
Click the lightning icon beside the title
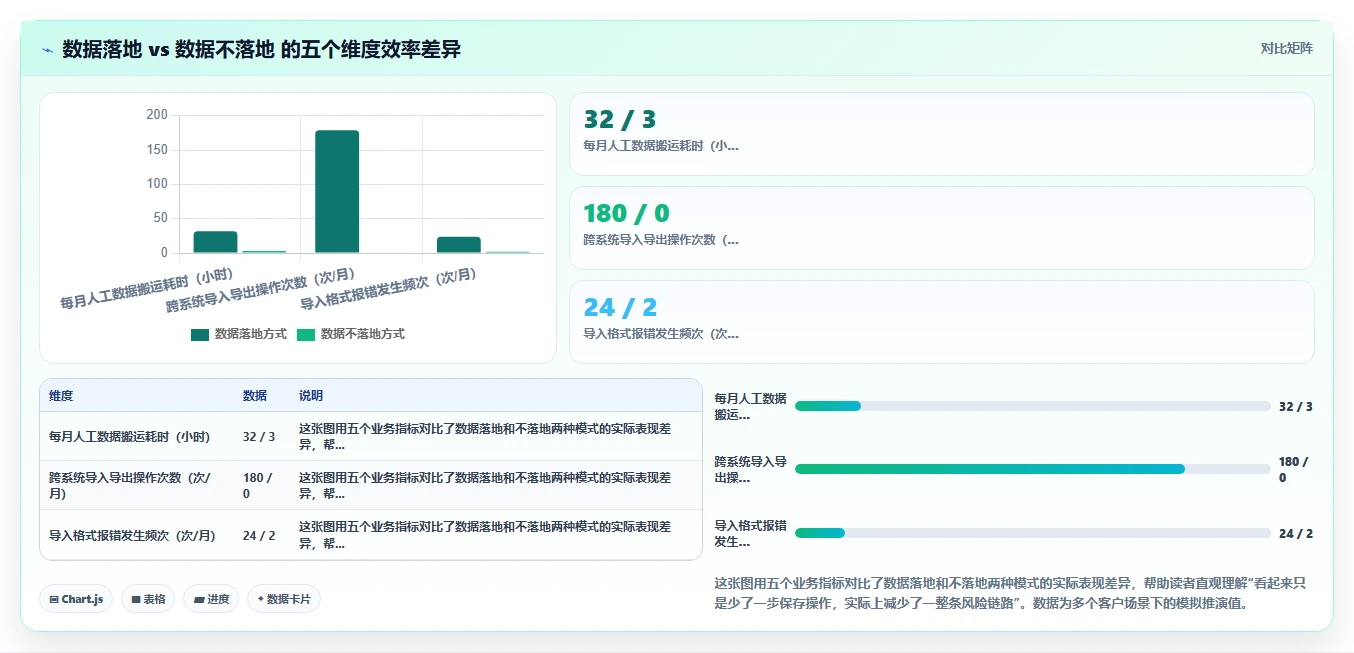[48, 50]
